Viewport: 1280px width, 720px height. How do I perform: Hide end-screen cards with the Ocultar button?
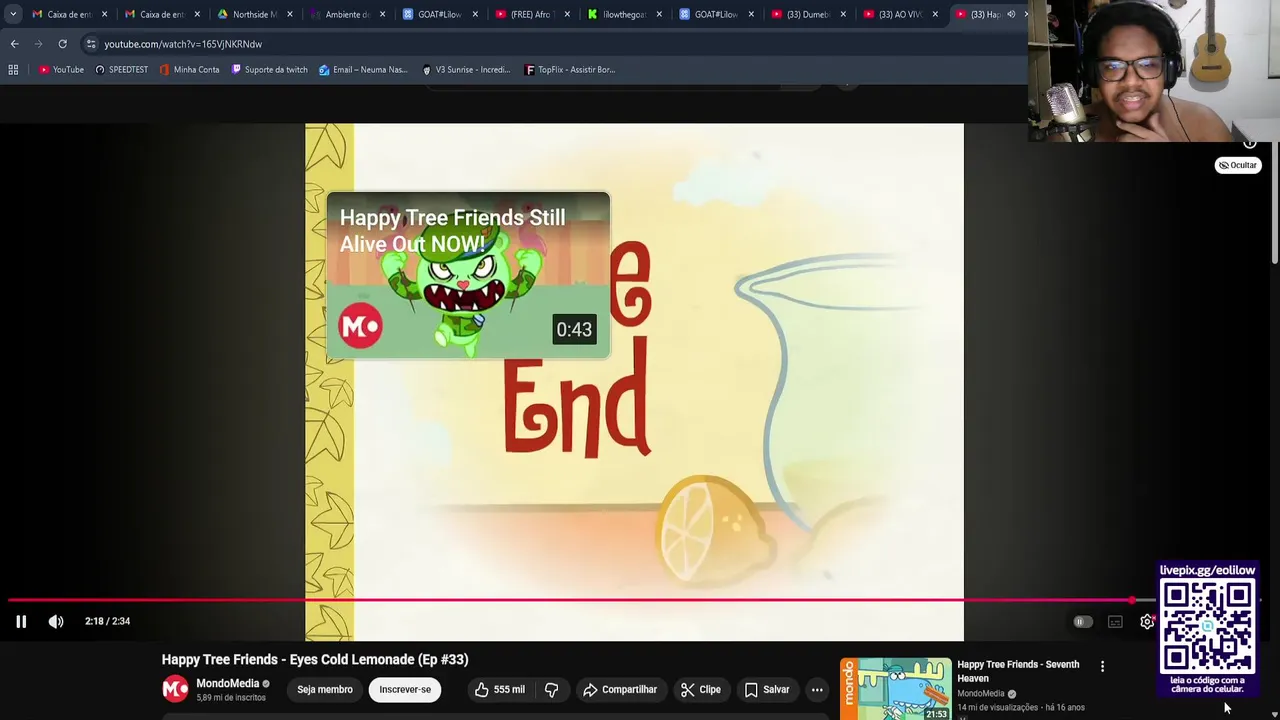(1238, 165)
